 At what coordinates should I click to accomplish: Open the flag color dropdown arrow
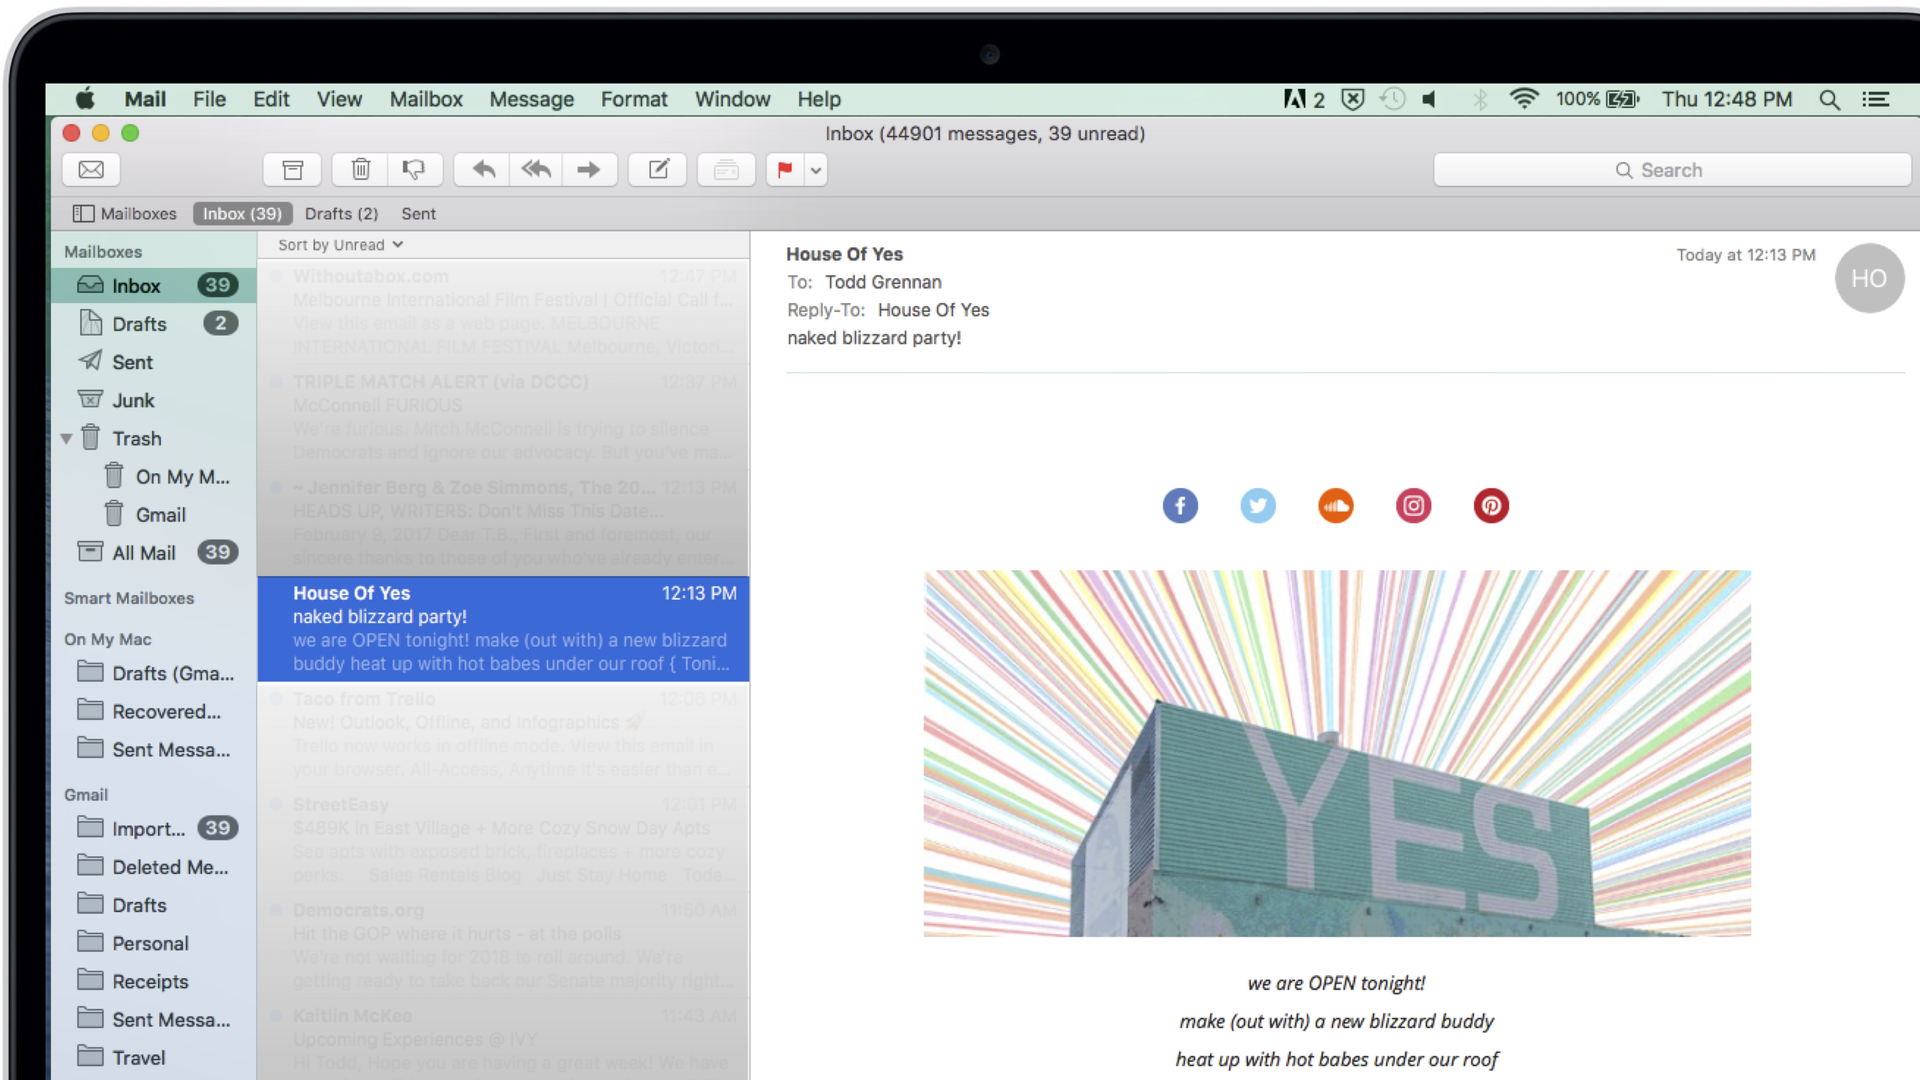coord(816,170)
